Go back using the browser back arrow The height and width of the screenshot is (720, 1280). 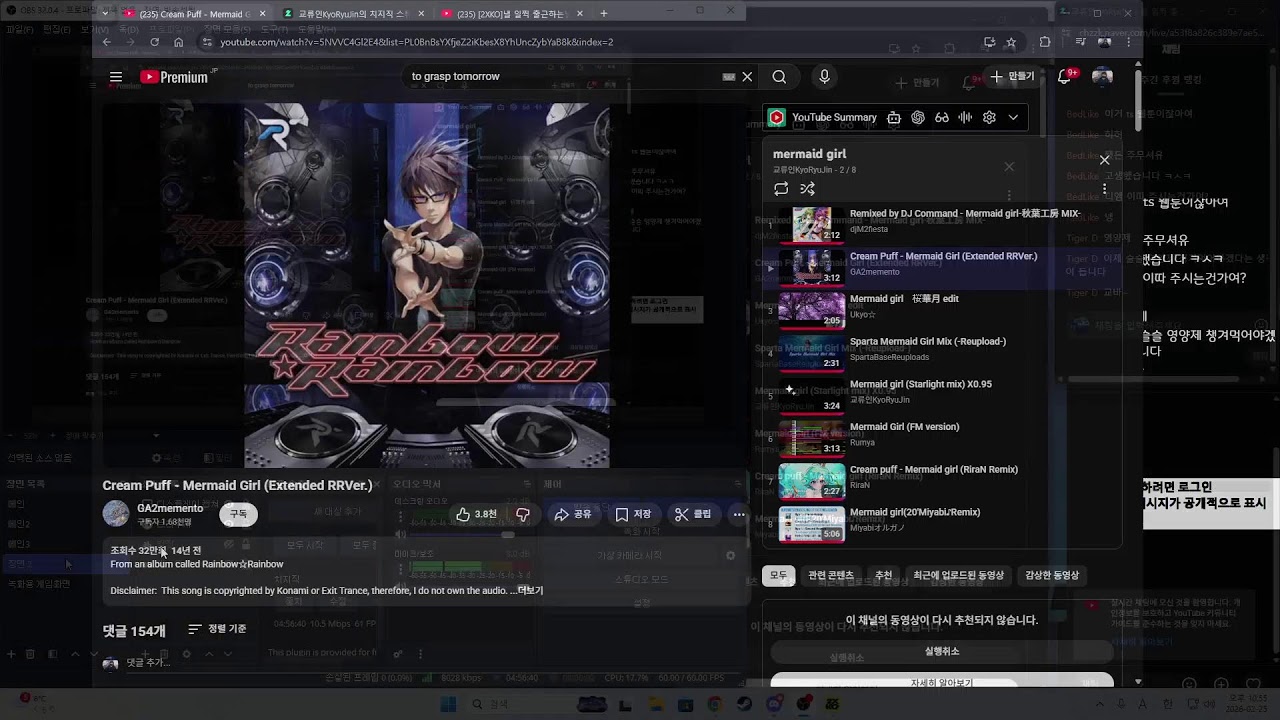[106, 42]
